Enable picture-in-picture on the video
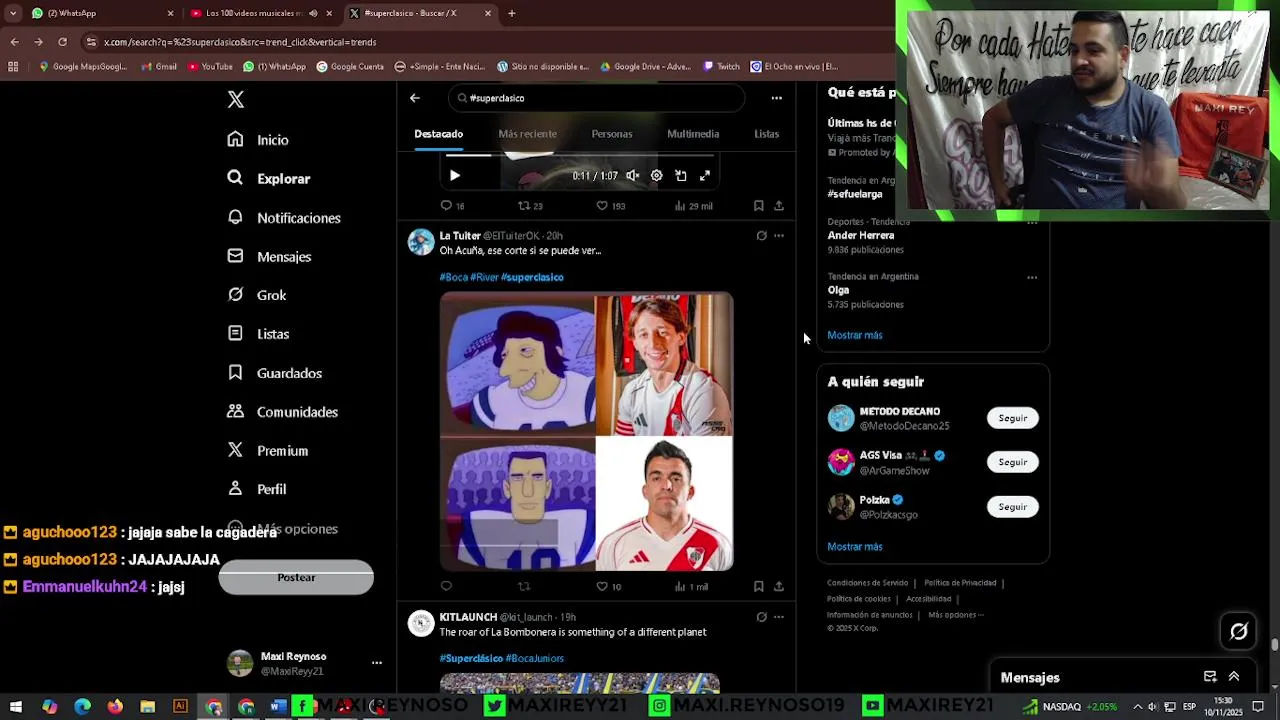1280x720 pixels. [x=681, y=176]
